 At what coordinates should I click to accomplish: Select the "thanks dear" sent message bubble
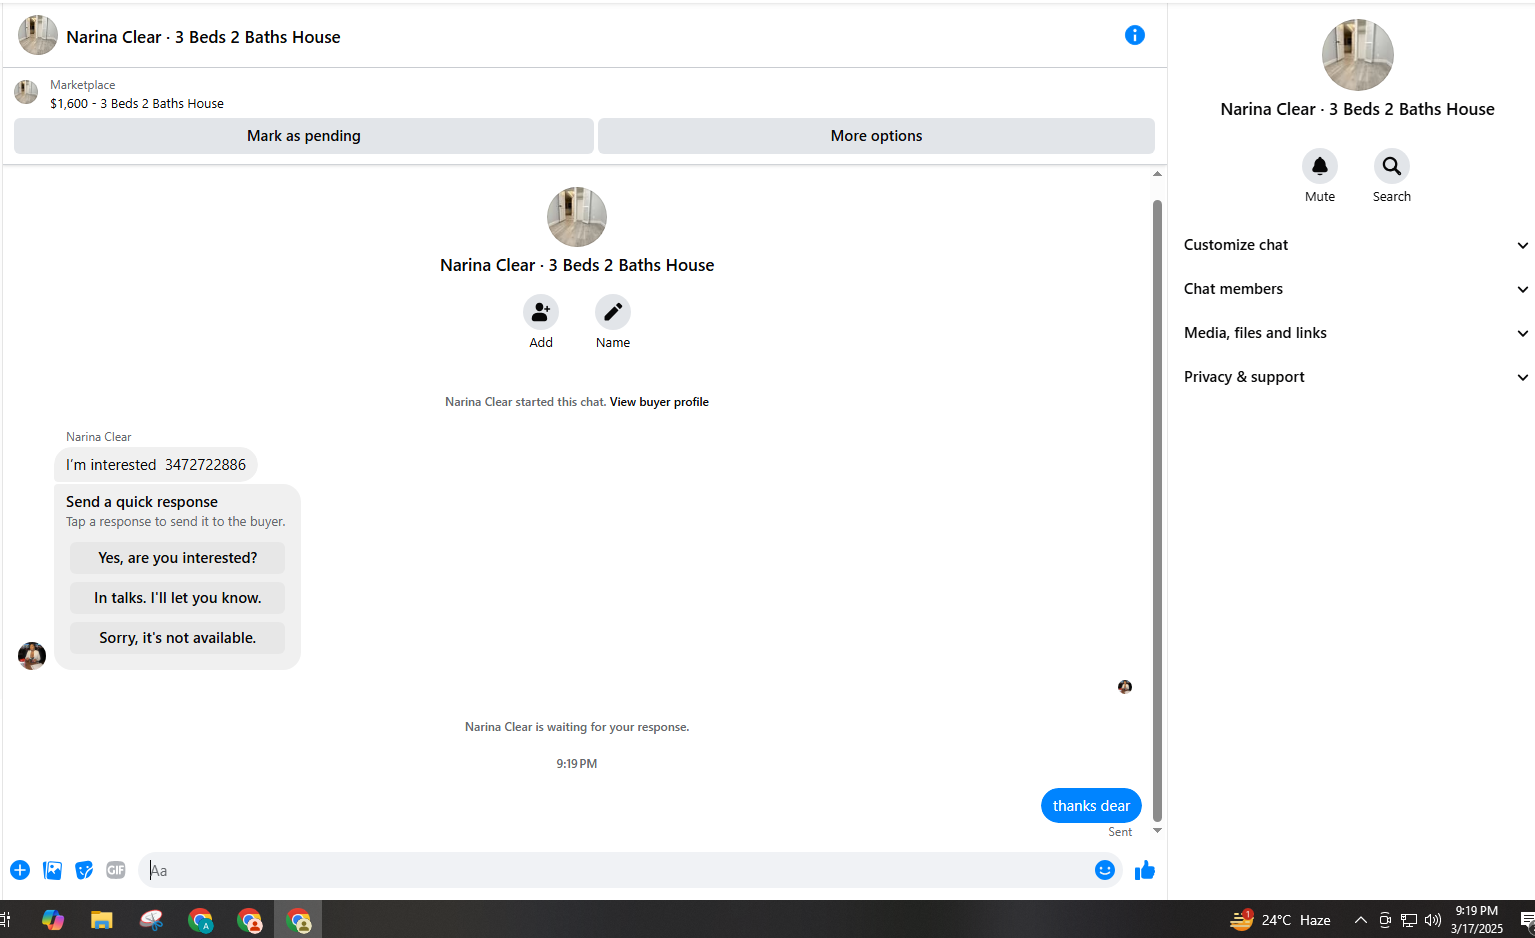pos(1091,806)
